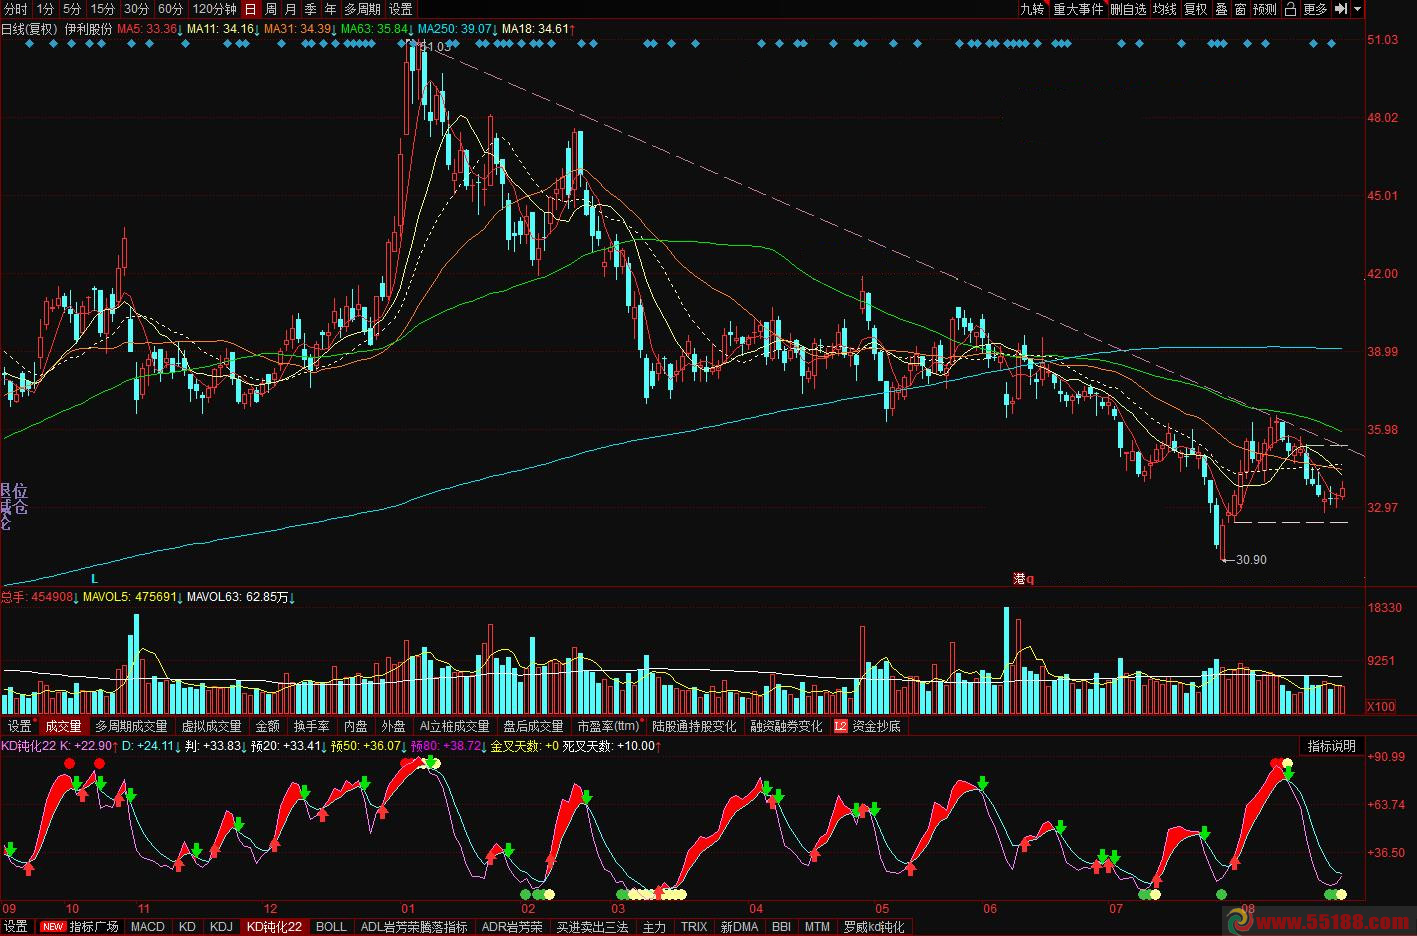Expand the 更多 more options menu

(x=1315, y=9)
